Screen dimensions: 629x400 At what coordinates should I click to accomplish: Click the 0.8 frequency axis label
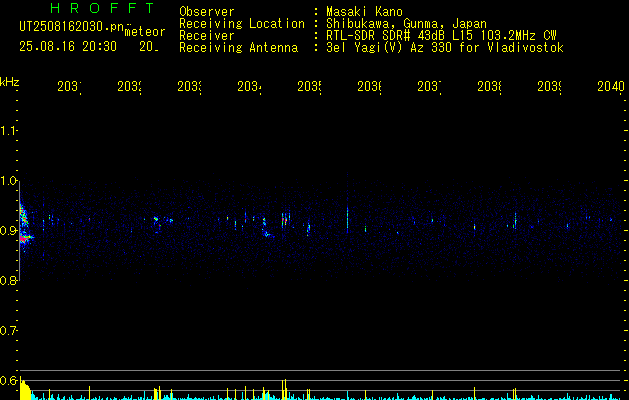pyautogui.click(x=9, y=281)
